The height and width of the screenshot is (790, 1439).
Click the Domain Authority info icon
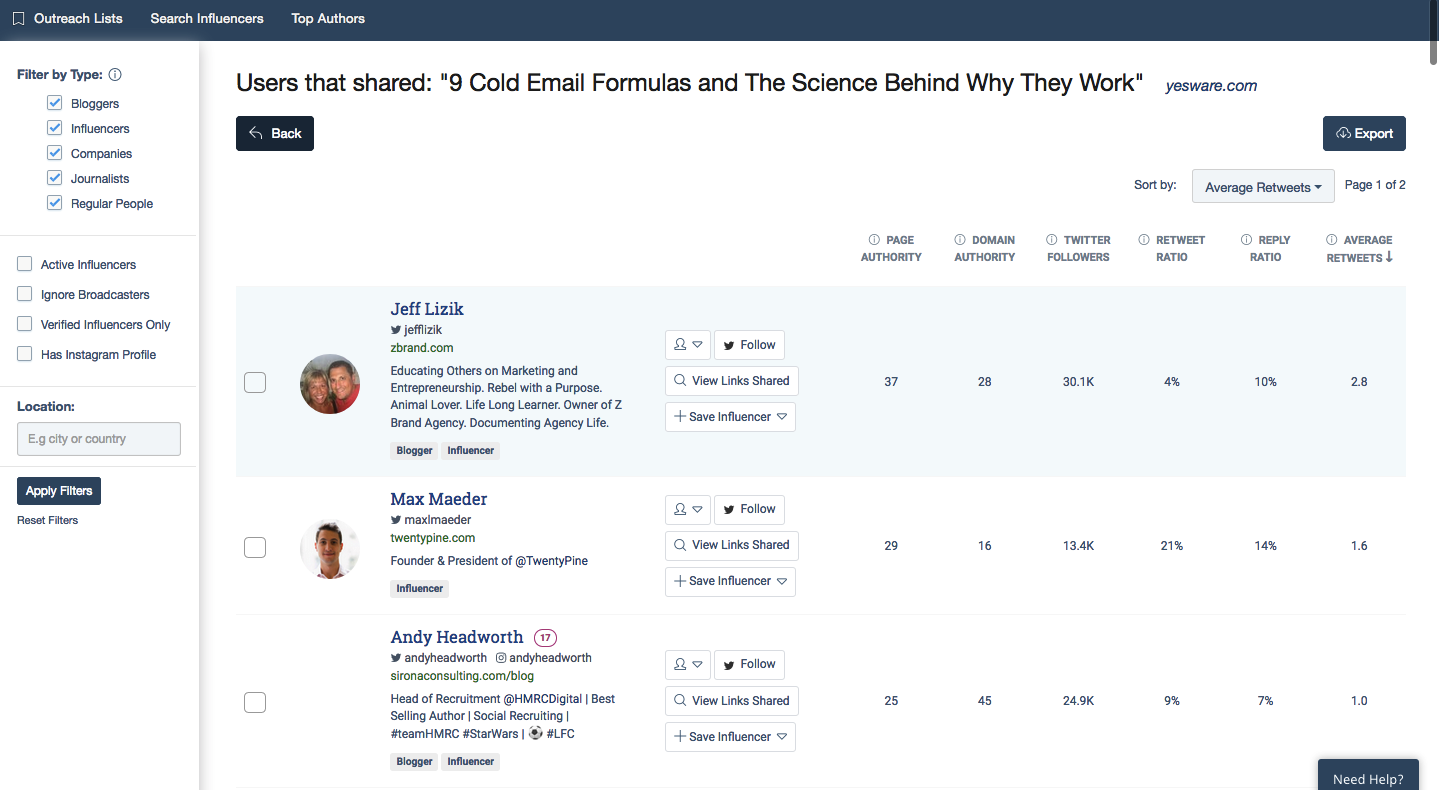point(960,240)
